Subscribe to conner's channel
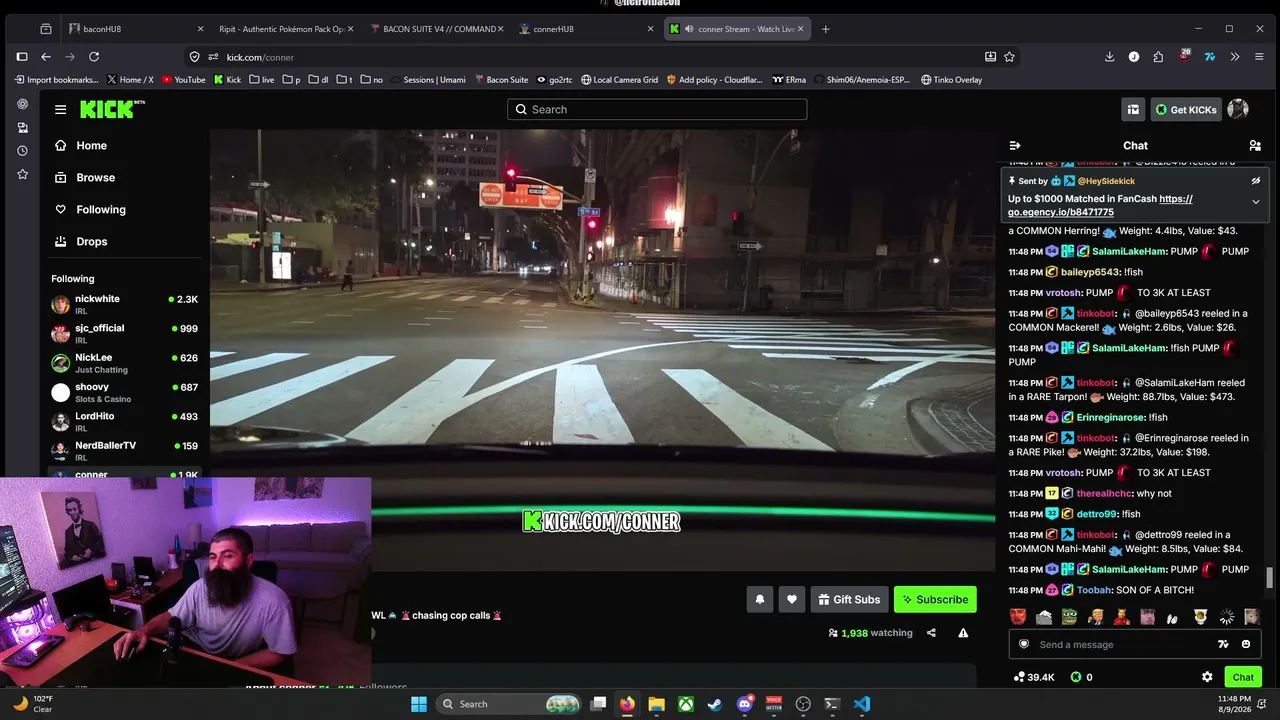 click(x=935, y=599)
